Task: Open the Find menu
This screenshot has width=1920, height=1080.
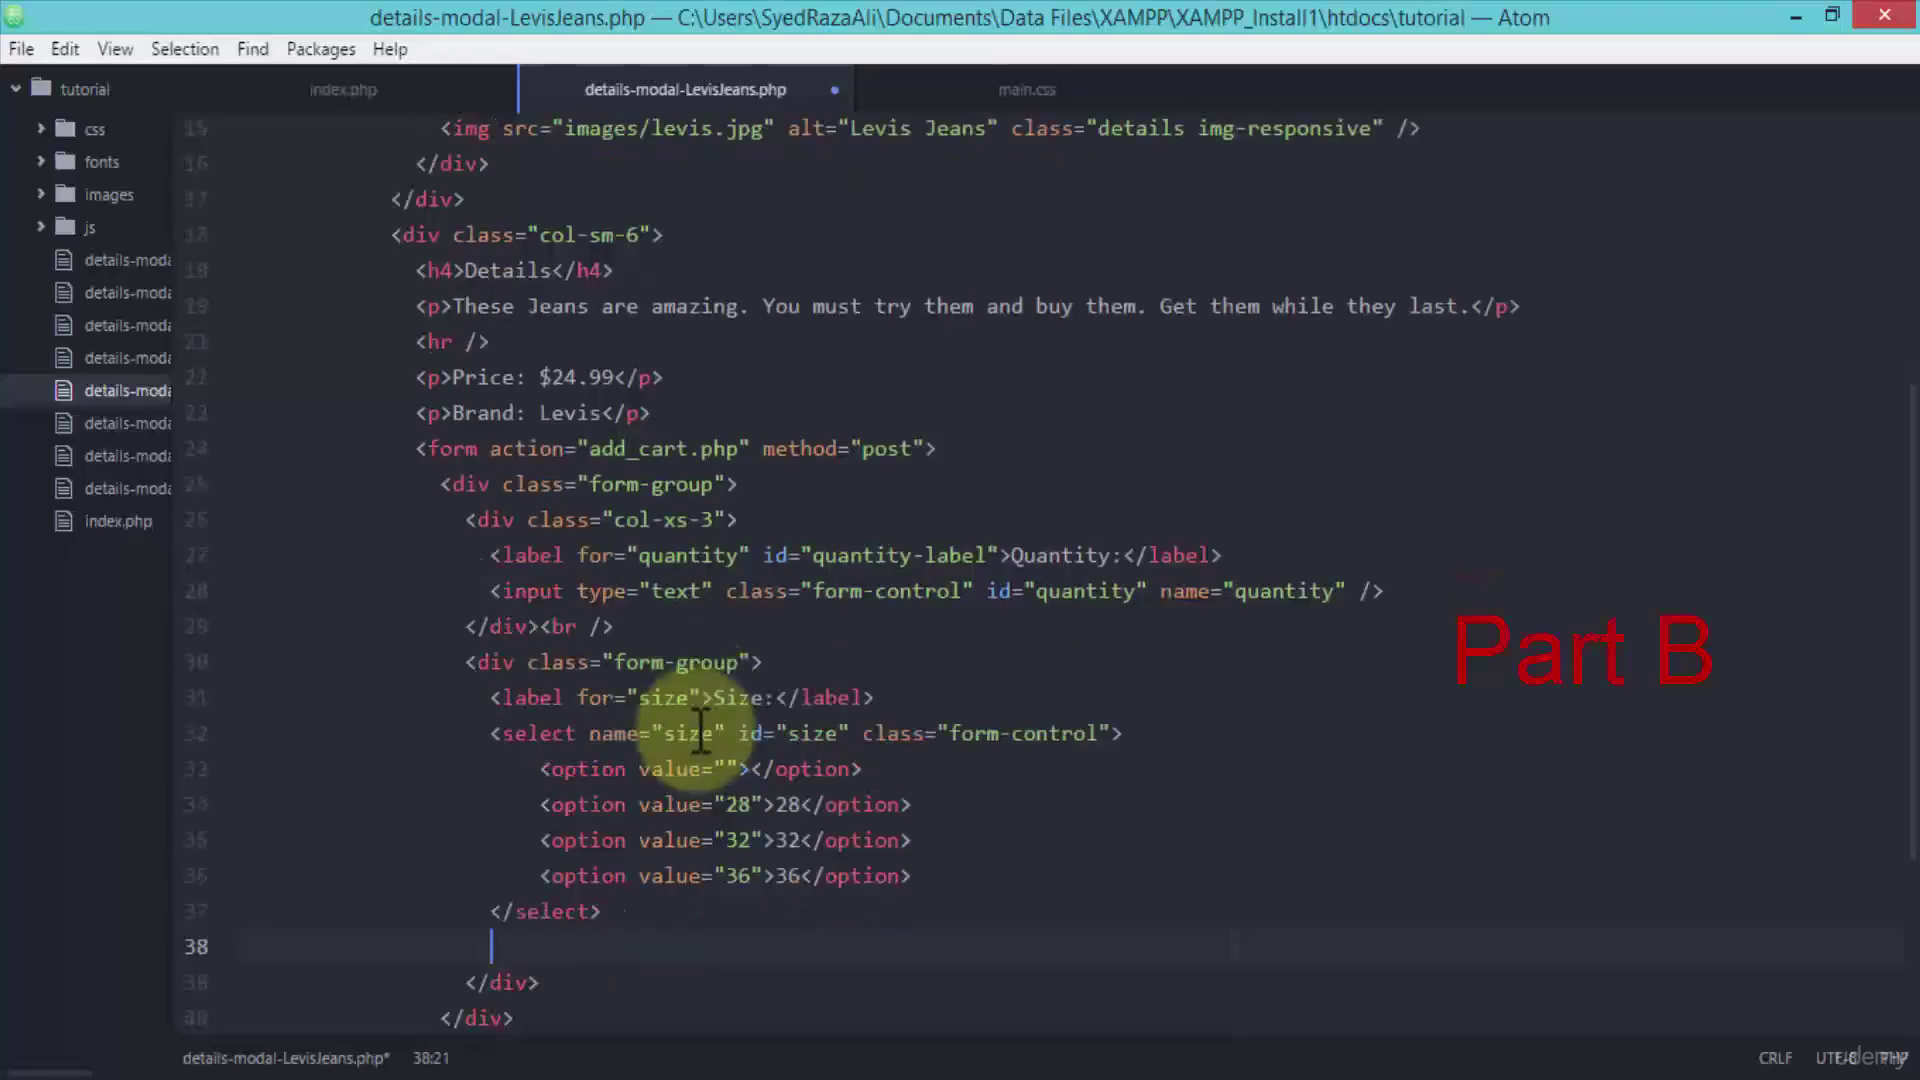Action: click(x=253, y=49)
